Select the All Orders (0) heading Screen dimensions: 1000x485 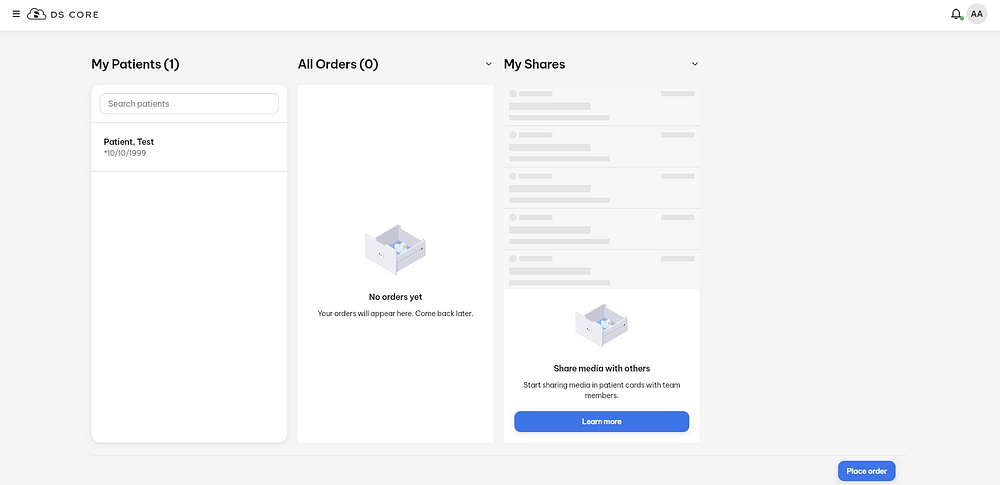338,64
